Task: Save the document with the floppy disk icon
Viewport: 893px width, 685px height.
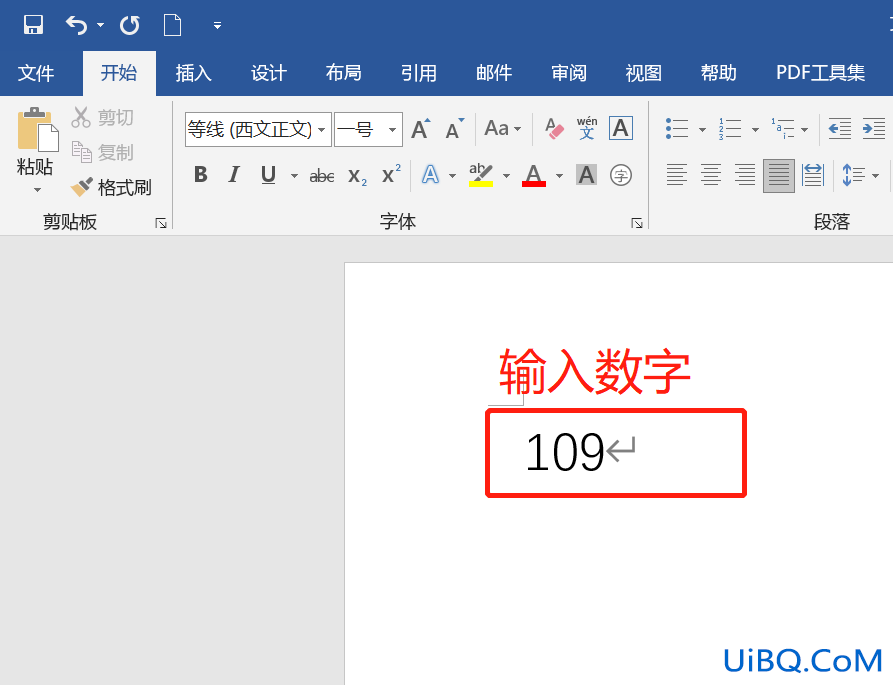Action: pyautogui.click(x=33, y=24)
